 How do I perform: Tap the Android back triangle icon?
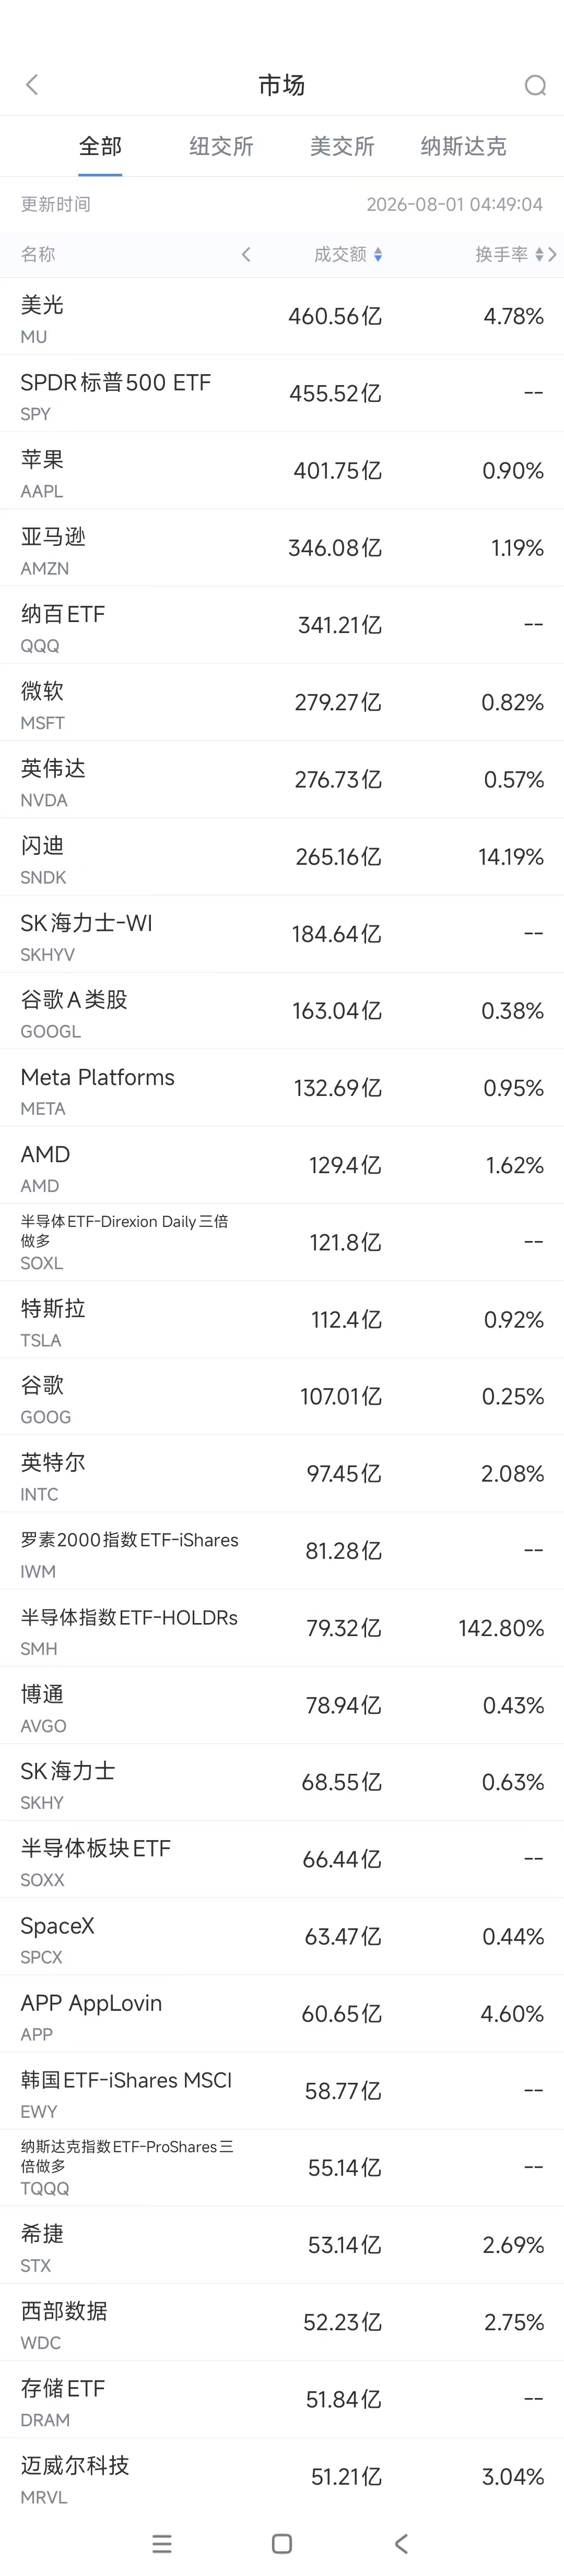click(402, 2543)
